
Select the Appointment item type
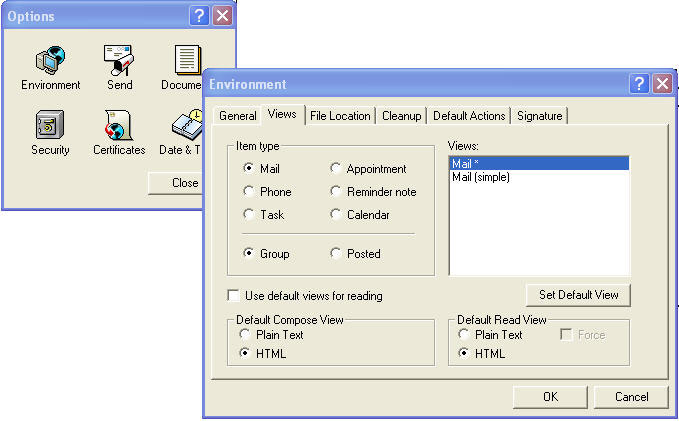pos(336,168)
